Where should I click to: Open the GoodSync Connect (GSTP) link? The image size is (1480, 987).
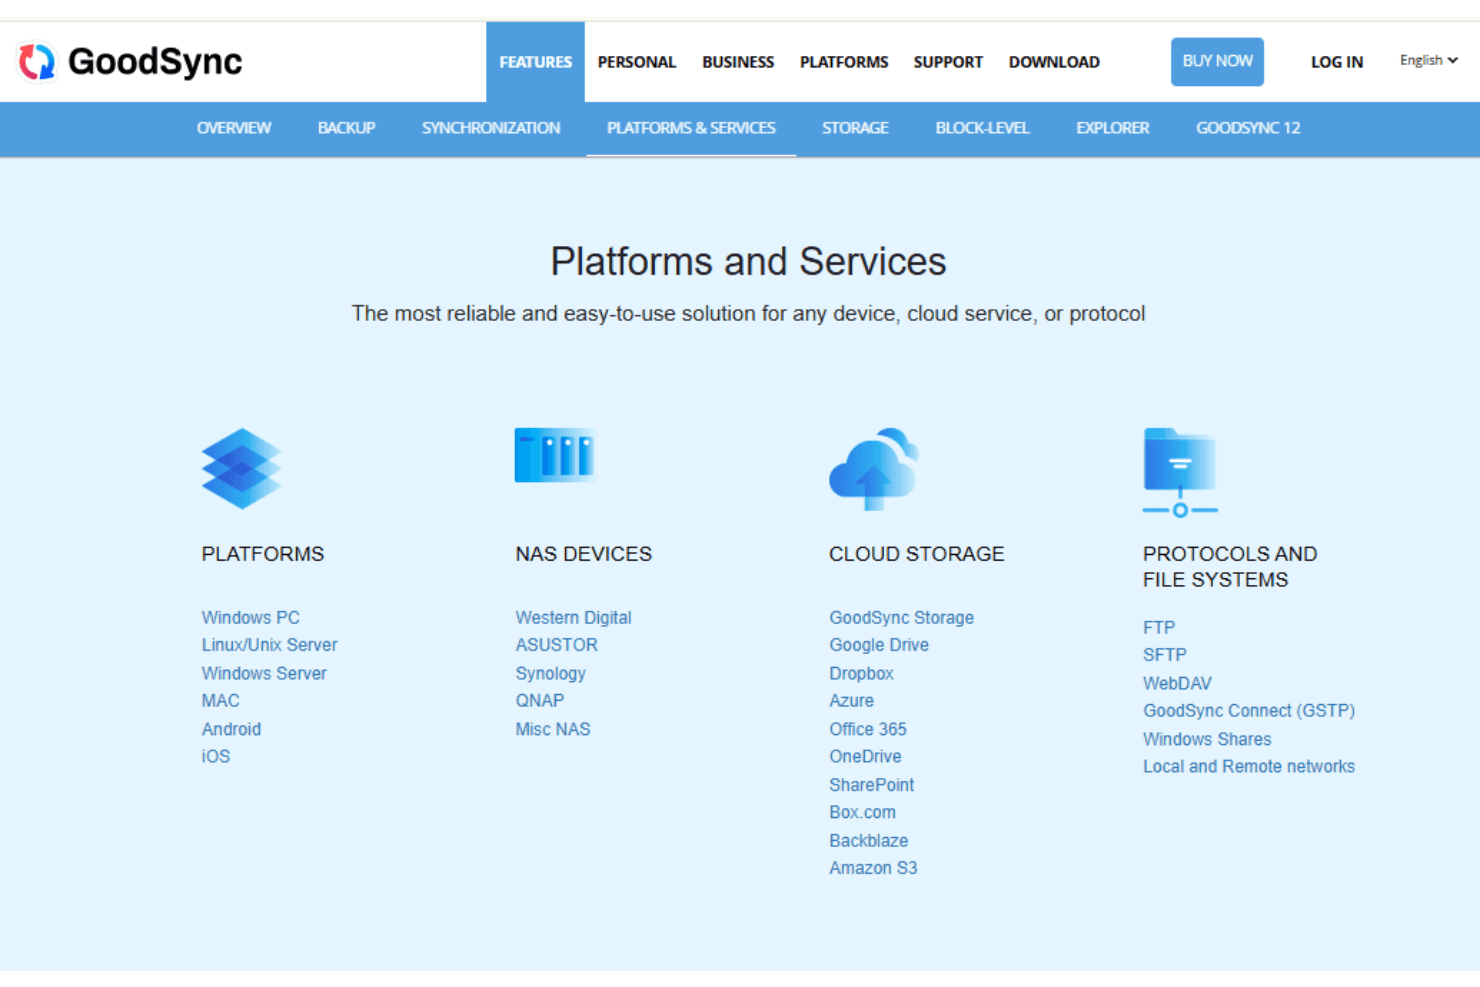[x=1249, y=711]
